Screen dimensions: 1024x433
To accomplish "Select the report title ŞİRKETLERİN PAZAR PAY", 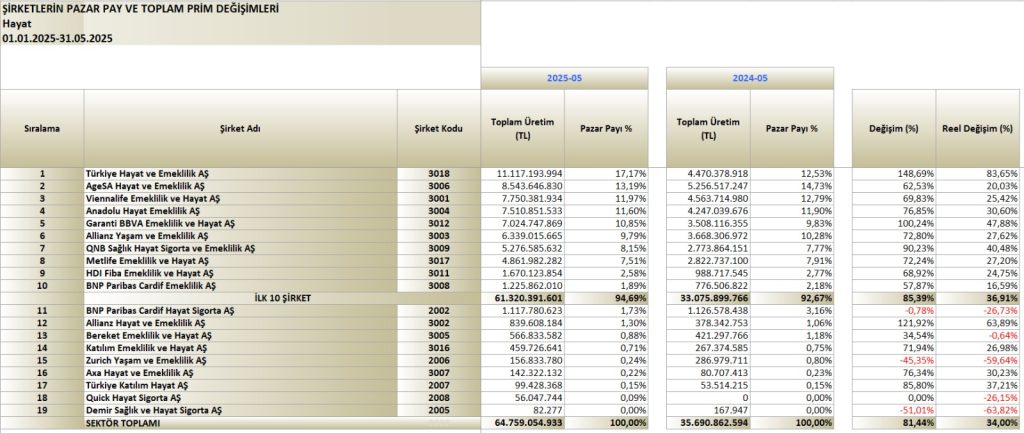I will (140, 10).
